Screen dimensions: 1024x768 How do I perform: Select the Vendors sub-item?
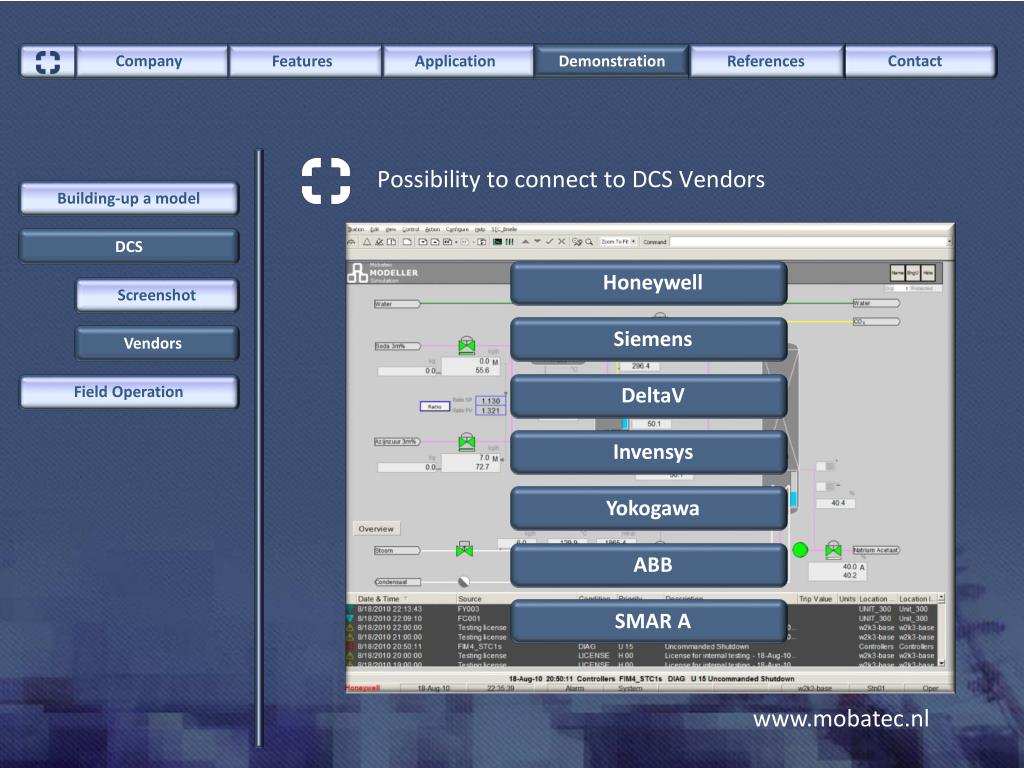[x=157, y=343]
